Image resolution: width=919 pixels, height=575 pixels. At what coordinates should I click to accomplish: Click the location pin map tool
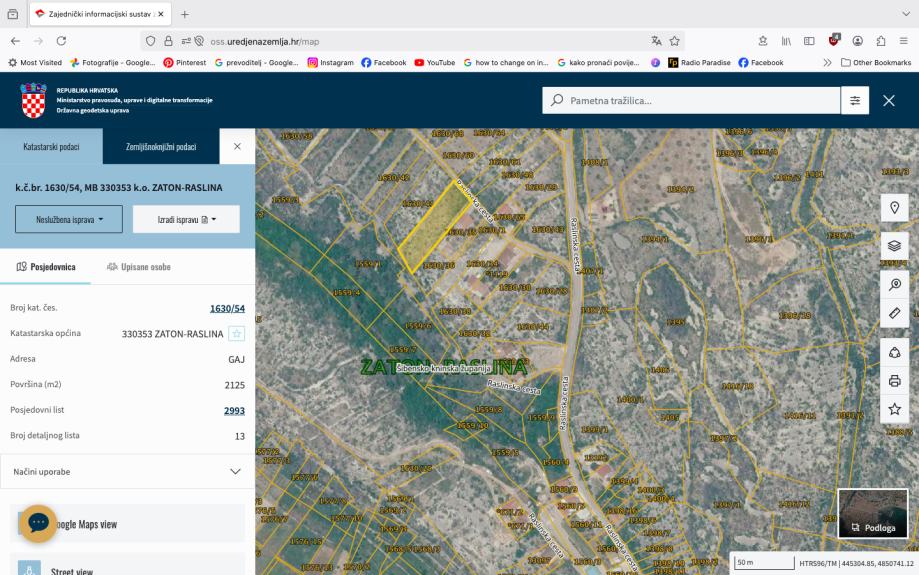(894, 208)
